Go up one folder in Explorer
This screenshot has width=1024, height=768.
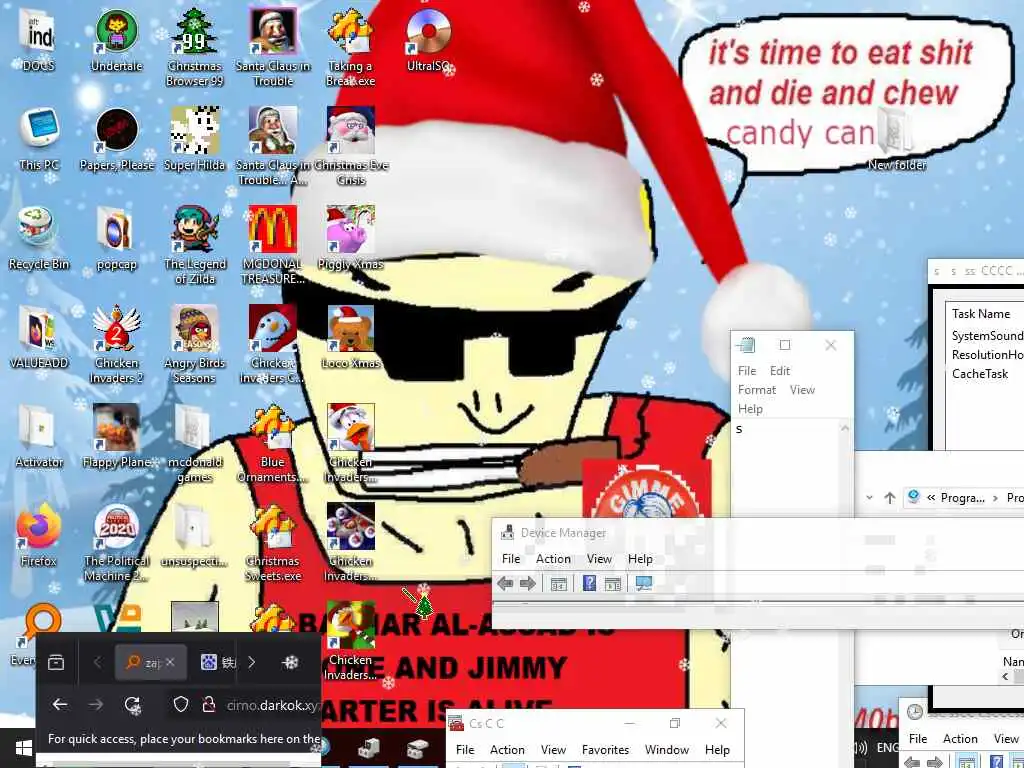coord(889,498)
